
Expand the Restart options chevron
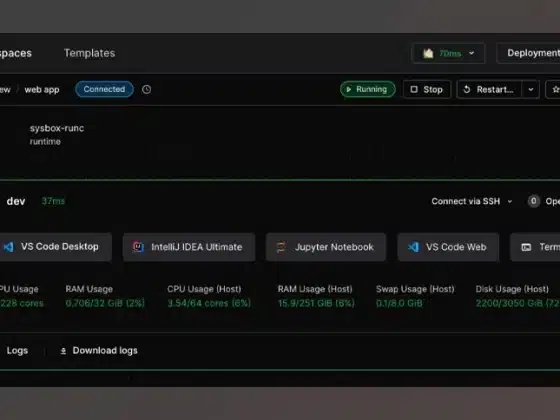pos(531,89)
